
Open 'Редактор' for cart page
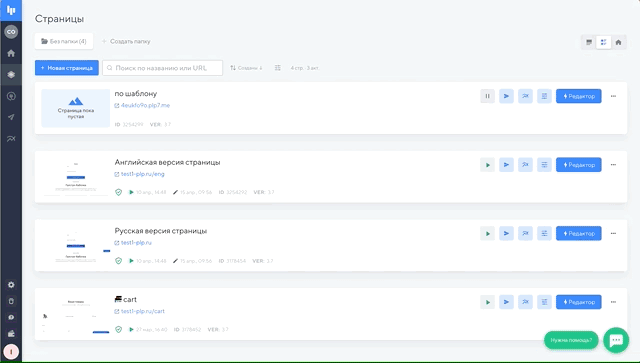[578, 302]
